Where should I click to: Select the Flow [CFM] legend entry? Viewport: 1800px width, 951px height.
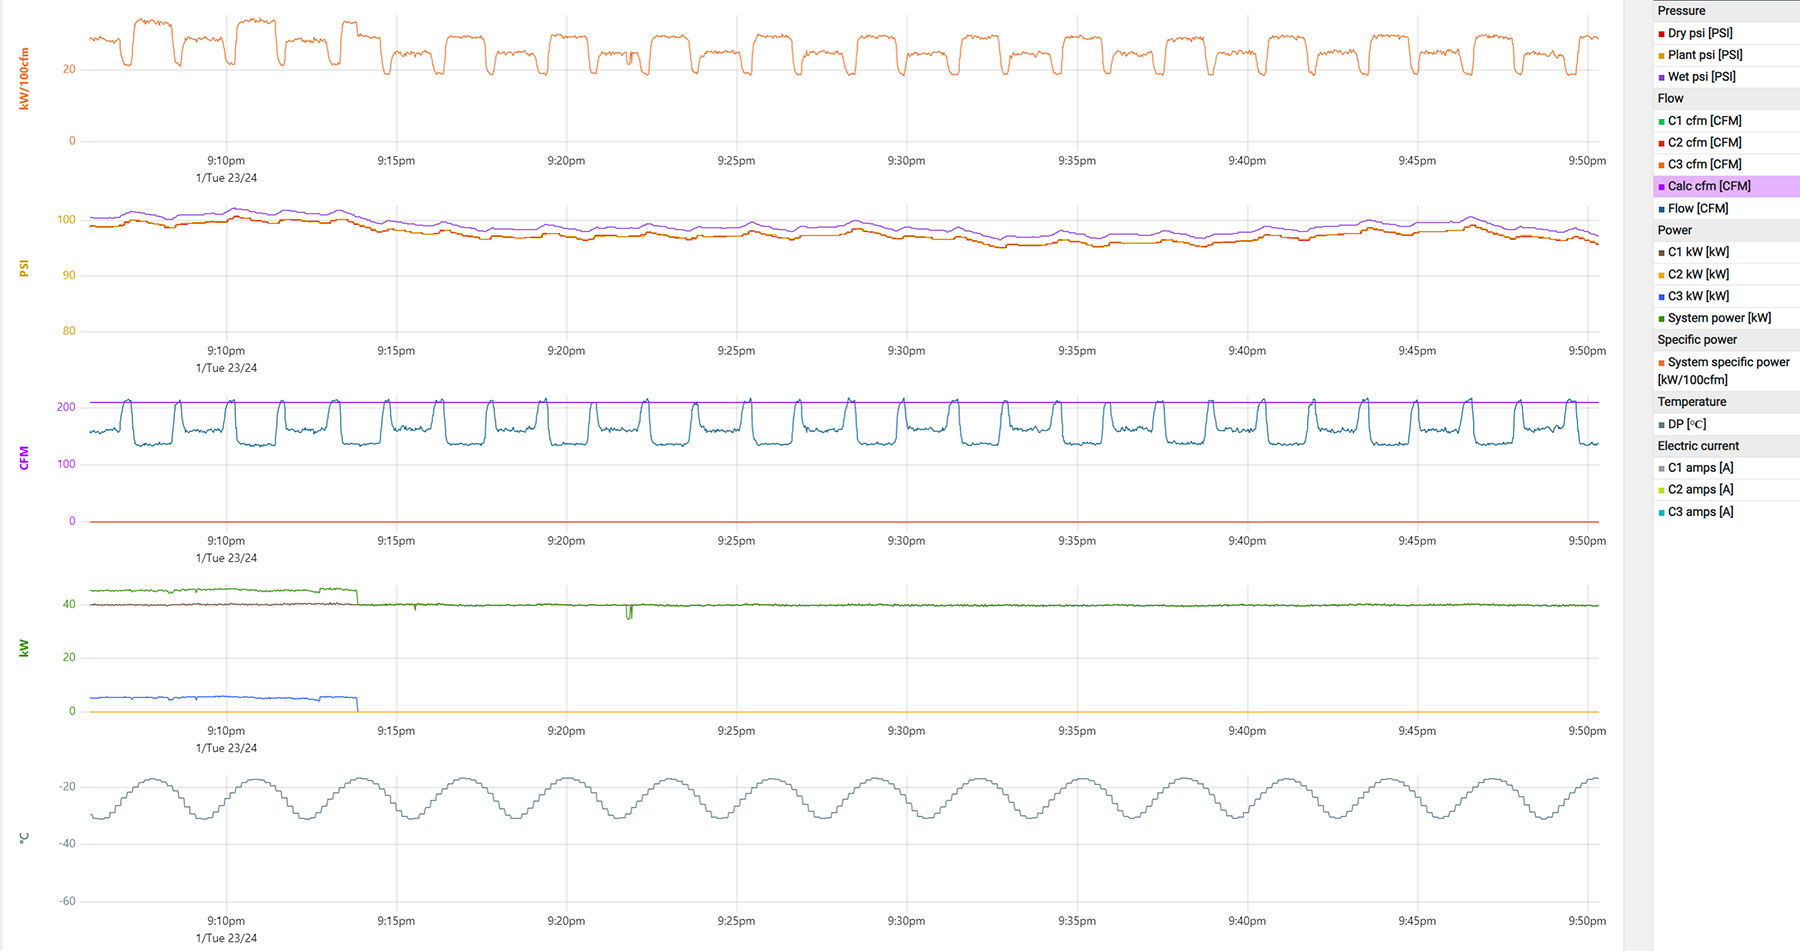(1726, 209)
